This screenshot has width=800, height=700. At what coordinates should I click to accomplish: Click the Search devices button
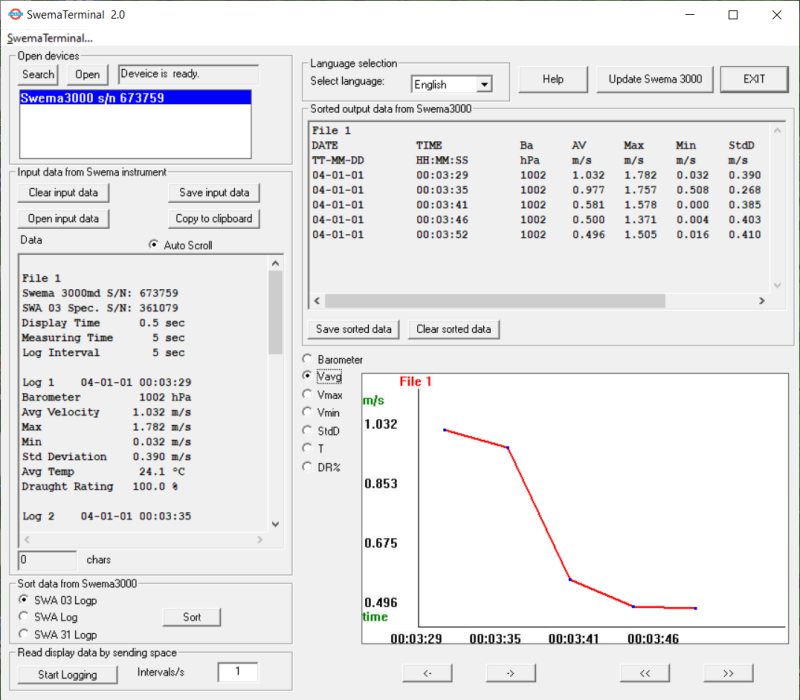click(38, 74)
